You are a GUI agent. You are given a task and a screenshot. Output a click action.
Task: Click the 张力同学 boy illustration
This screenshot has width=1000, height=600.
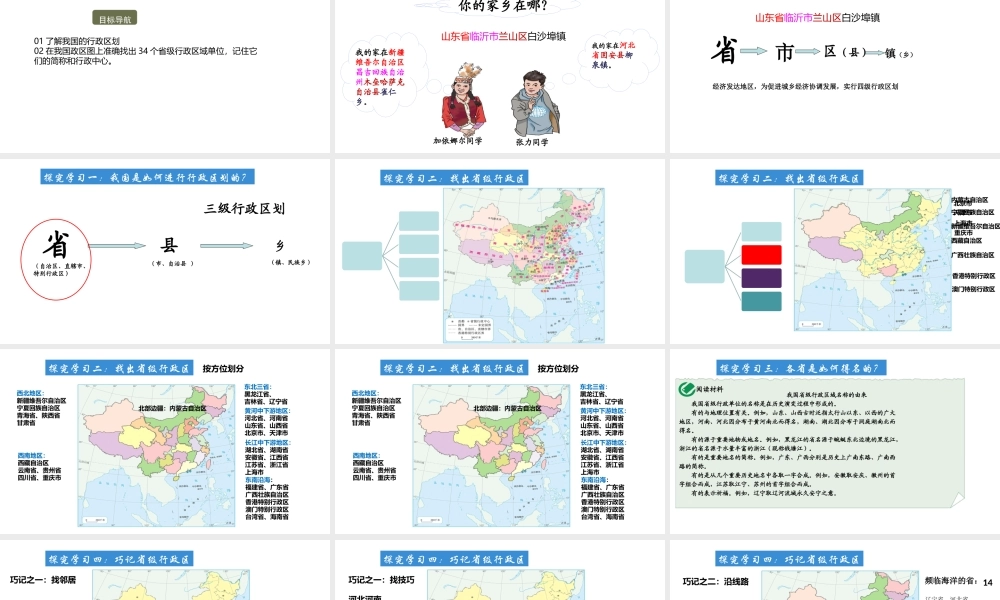pos(534,103)
